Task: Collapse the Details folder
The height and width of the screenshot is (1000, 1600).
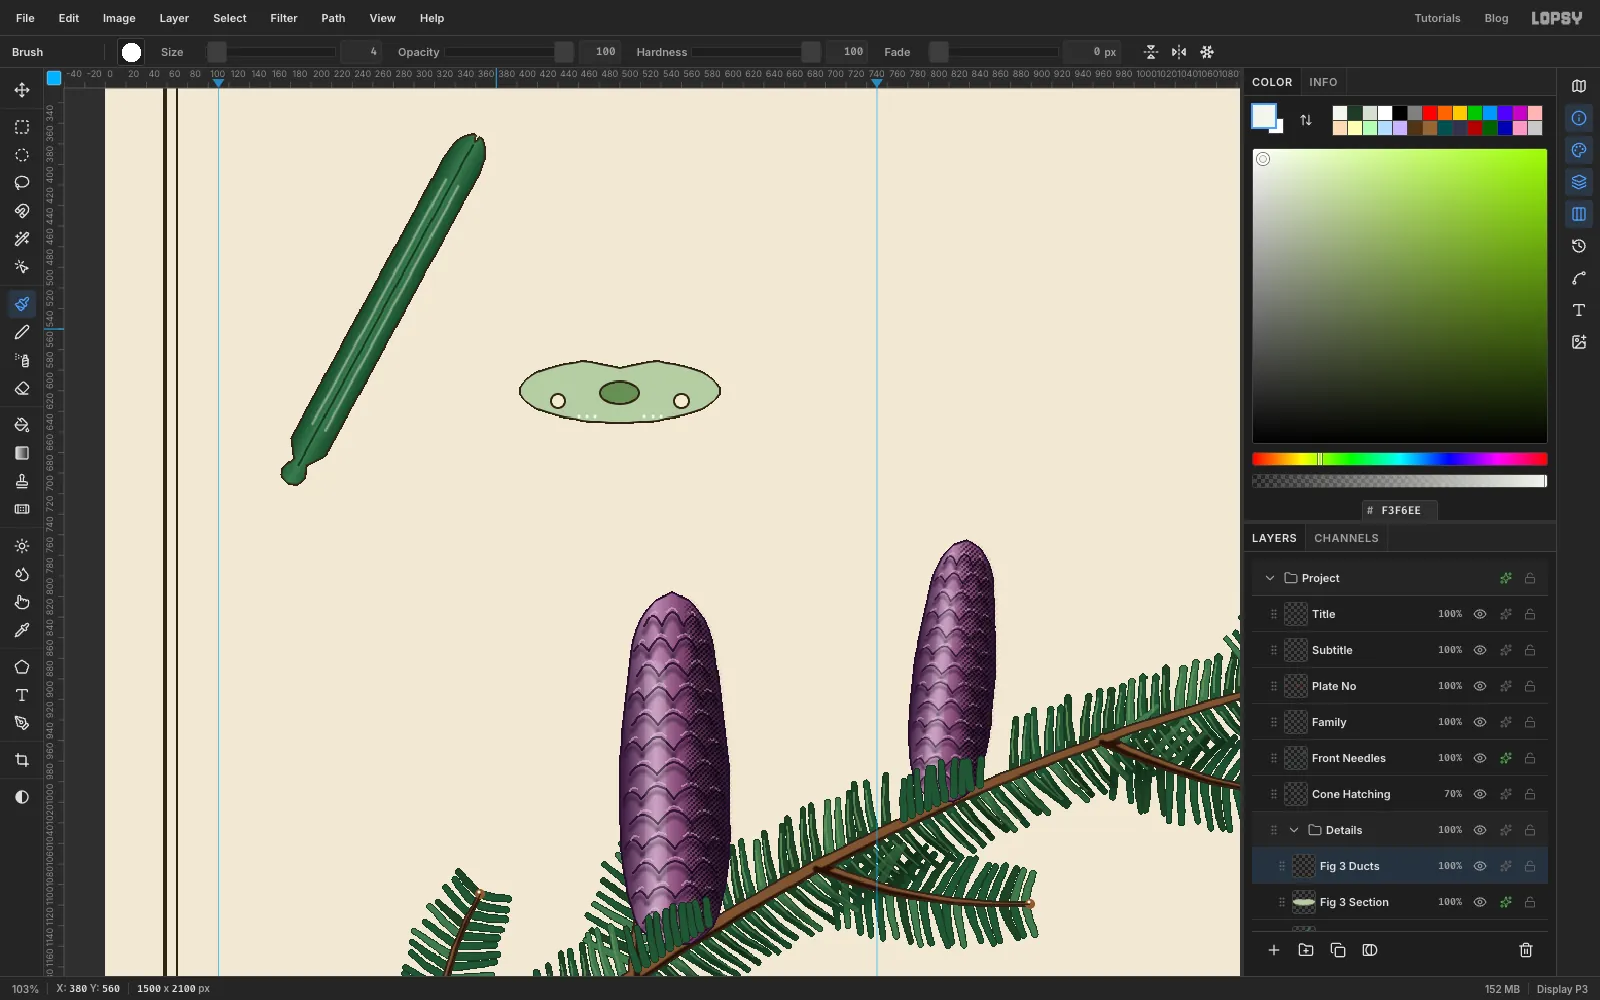Action: (1294, 830)
